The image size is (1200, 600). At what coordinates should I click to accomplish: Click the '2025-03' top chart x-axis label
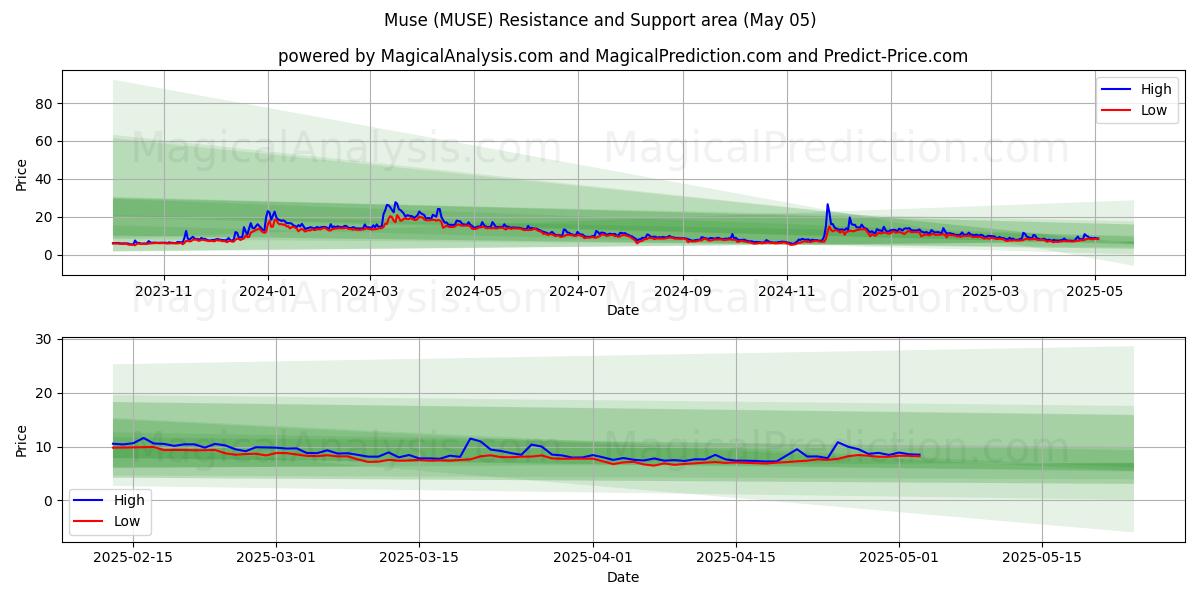990,291
